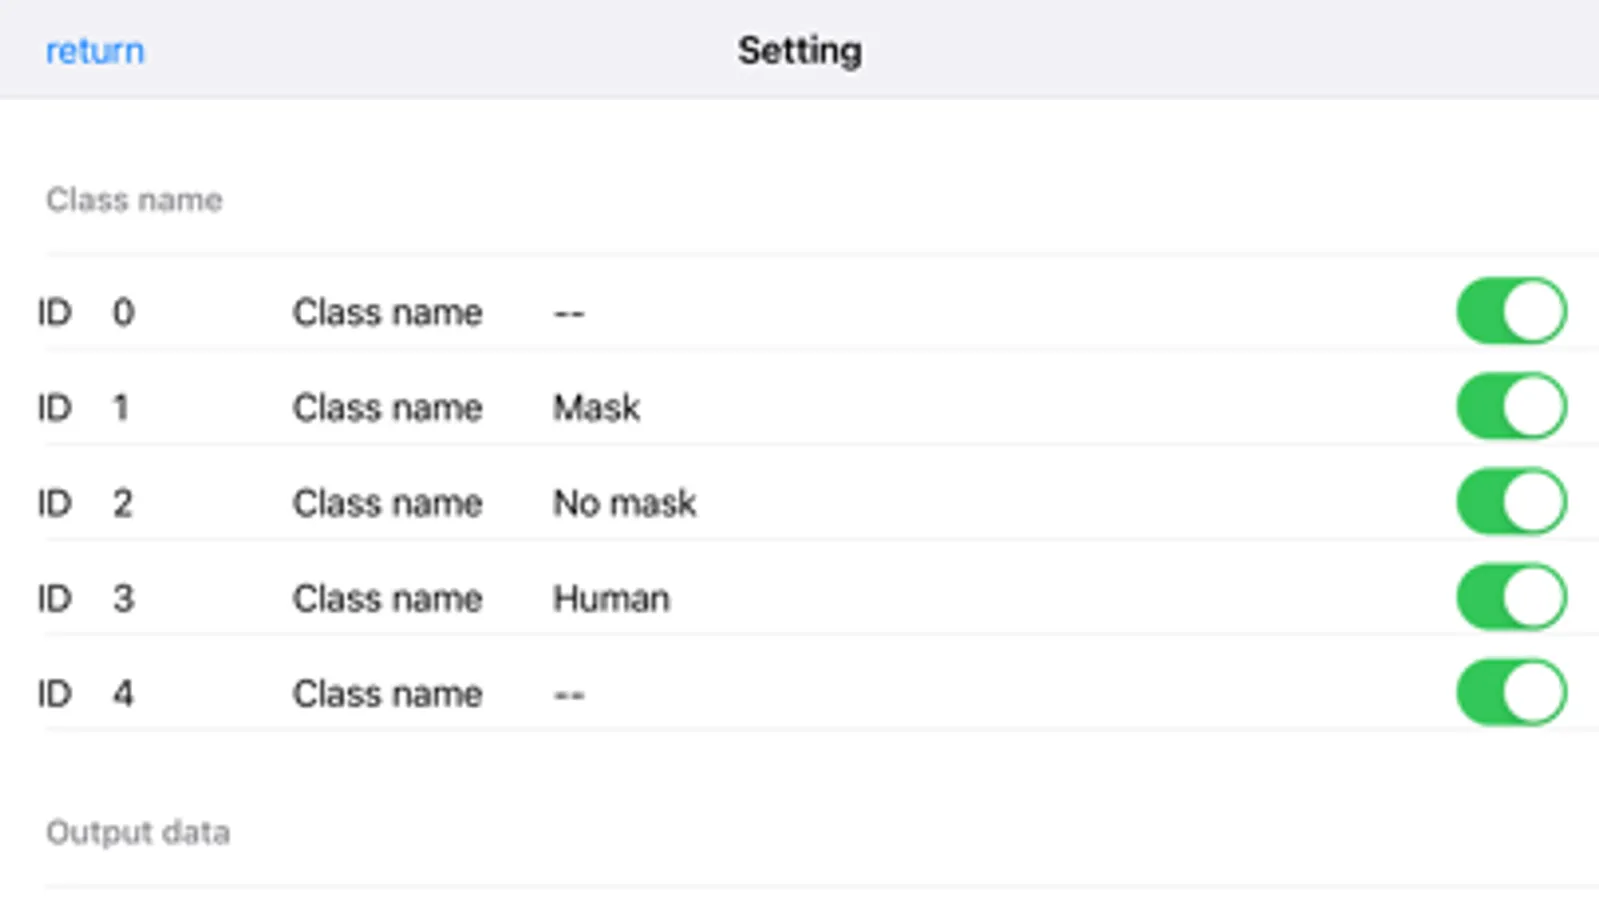This screenshot has height=900, width=1599.
Task: Toggle off the ID 4 switch
Action: coord(1510,693)
